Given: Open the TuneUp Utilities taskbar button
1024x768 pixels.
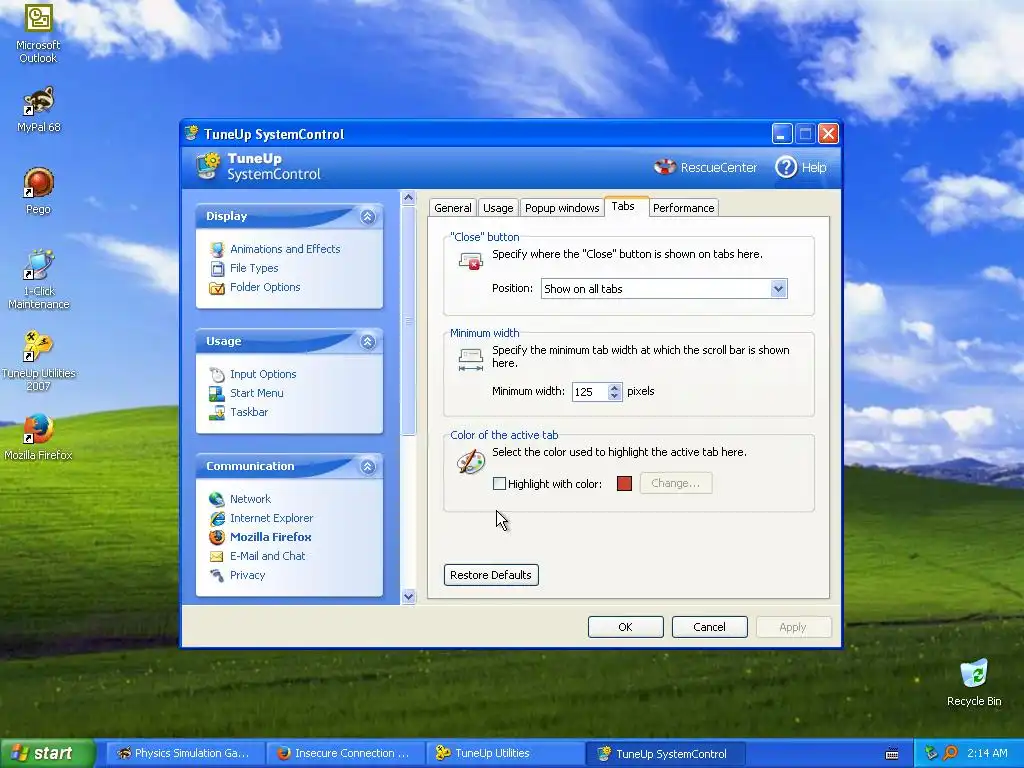Looking at the screenshot, I should 505,753.
